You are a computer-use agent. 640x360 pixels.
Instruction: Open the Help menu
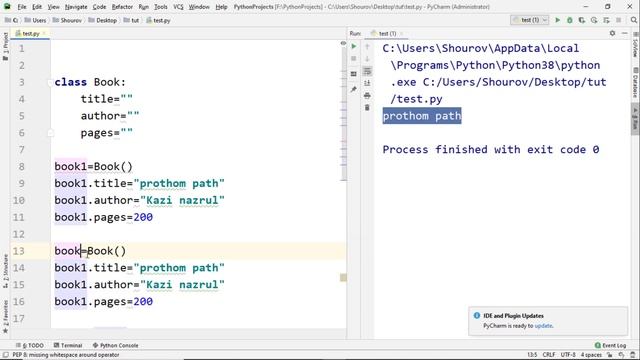(221, 7)
